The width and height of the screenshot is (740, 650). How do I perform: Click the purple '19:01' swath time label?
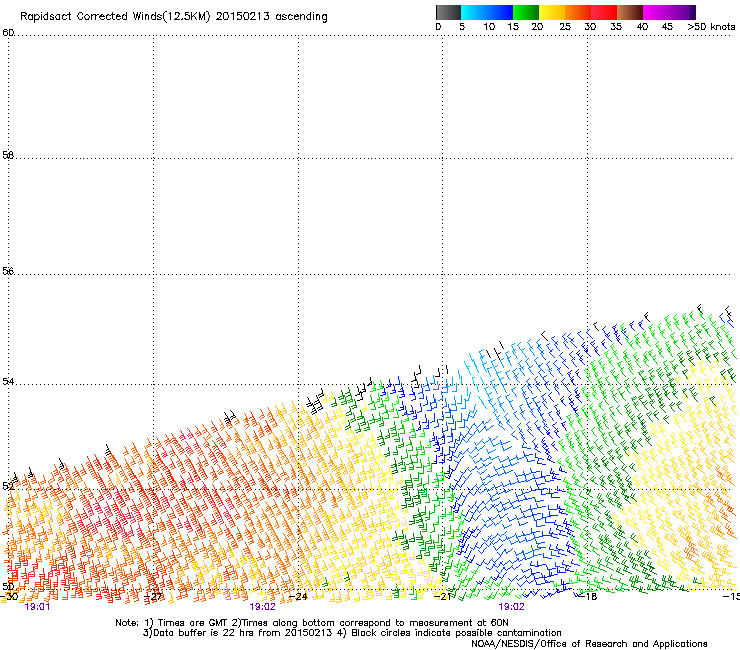click(37, 607)
